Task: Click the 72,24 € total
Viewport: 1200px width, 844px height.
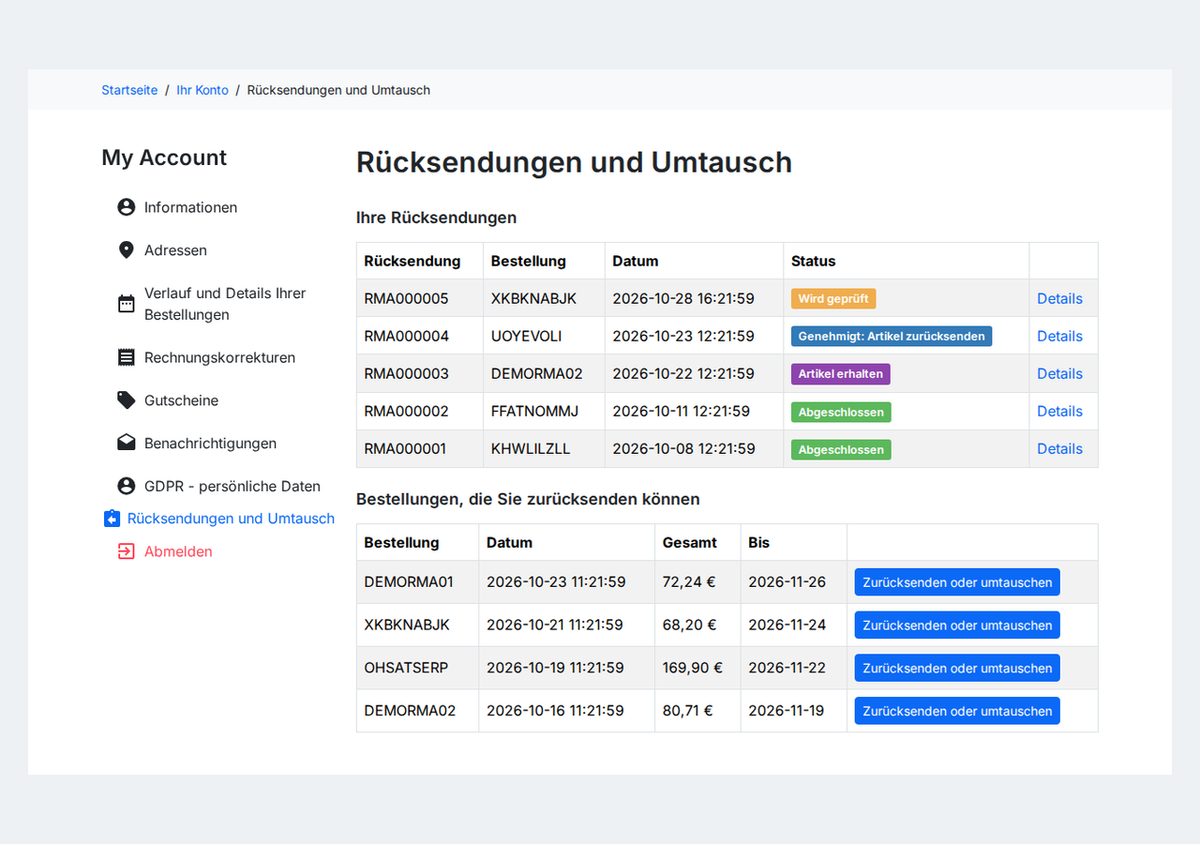Action: (x=690, y=582)
